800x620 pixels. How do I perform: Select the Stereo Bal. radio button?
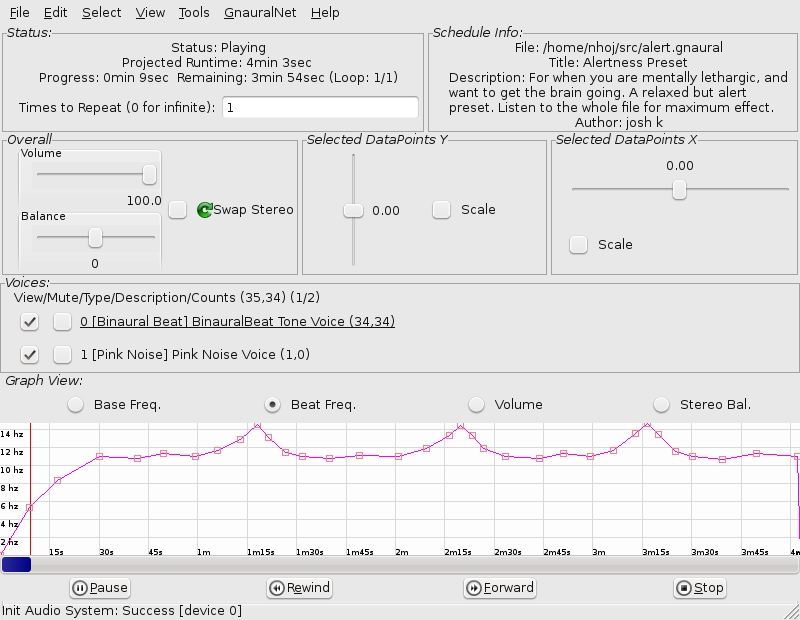[661, 405]
